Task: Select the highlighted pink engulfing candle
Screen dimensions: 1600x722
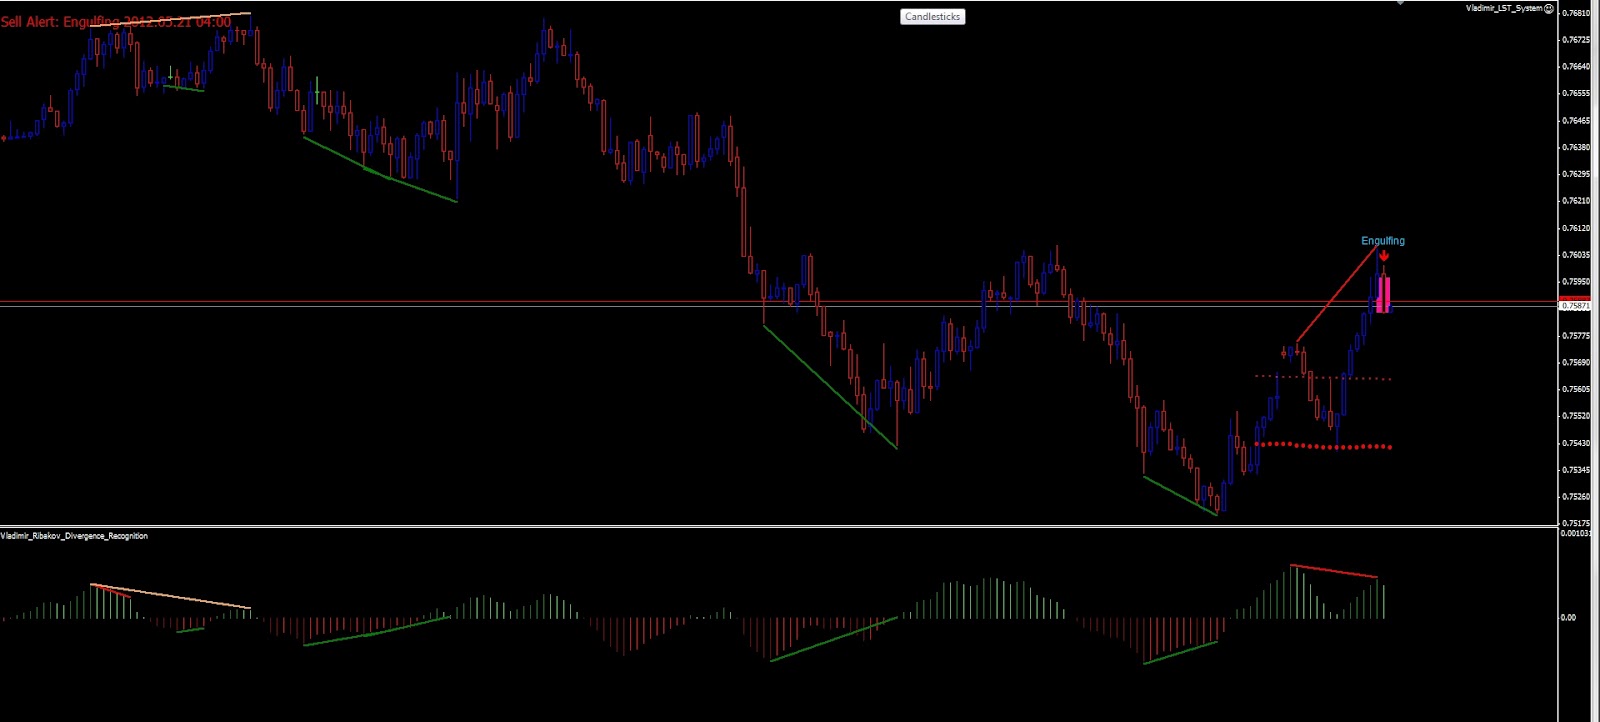Action: pyautogui.click(x=1384, y=294)
